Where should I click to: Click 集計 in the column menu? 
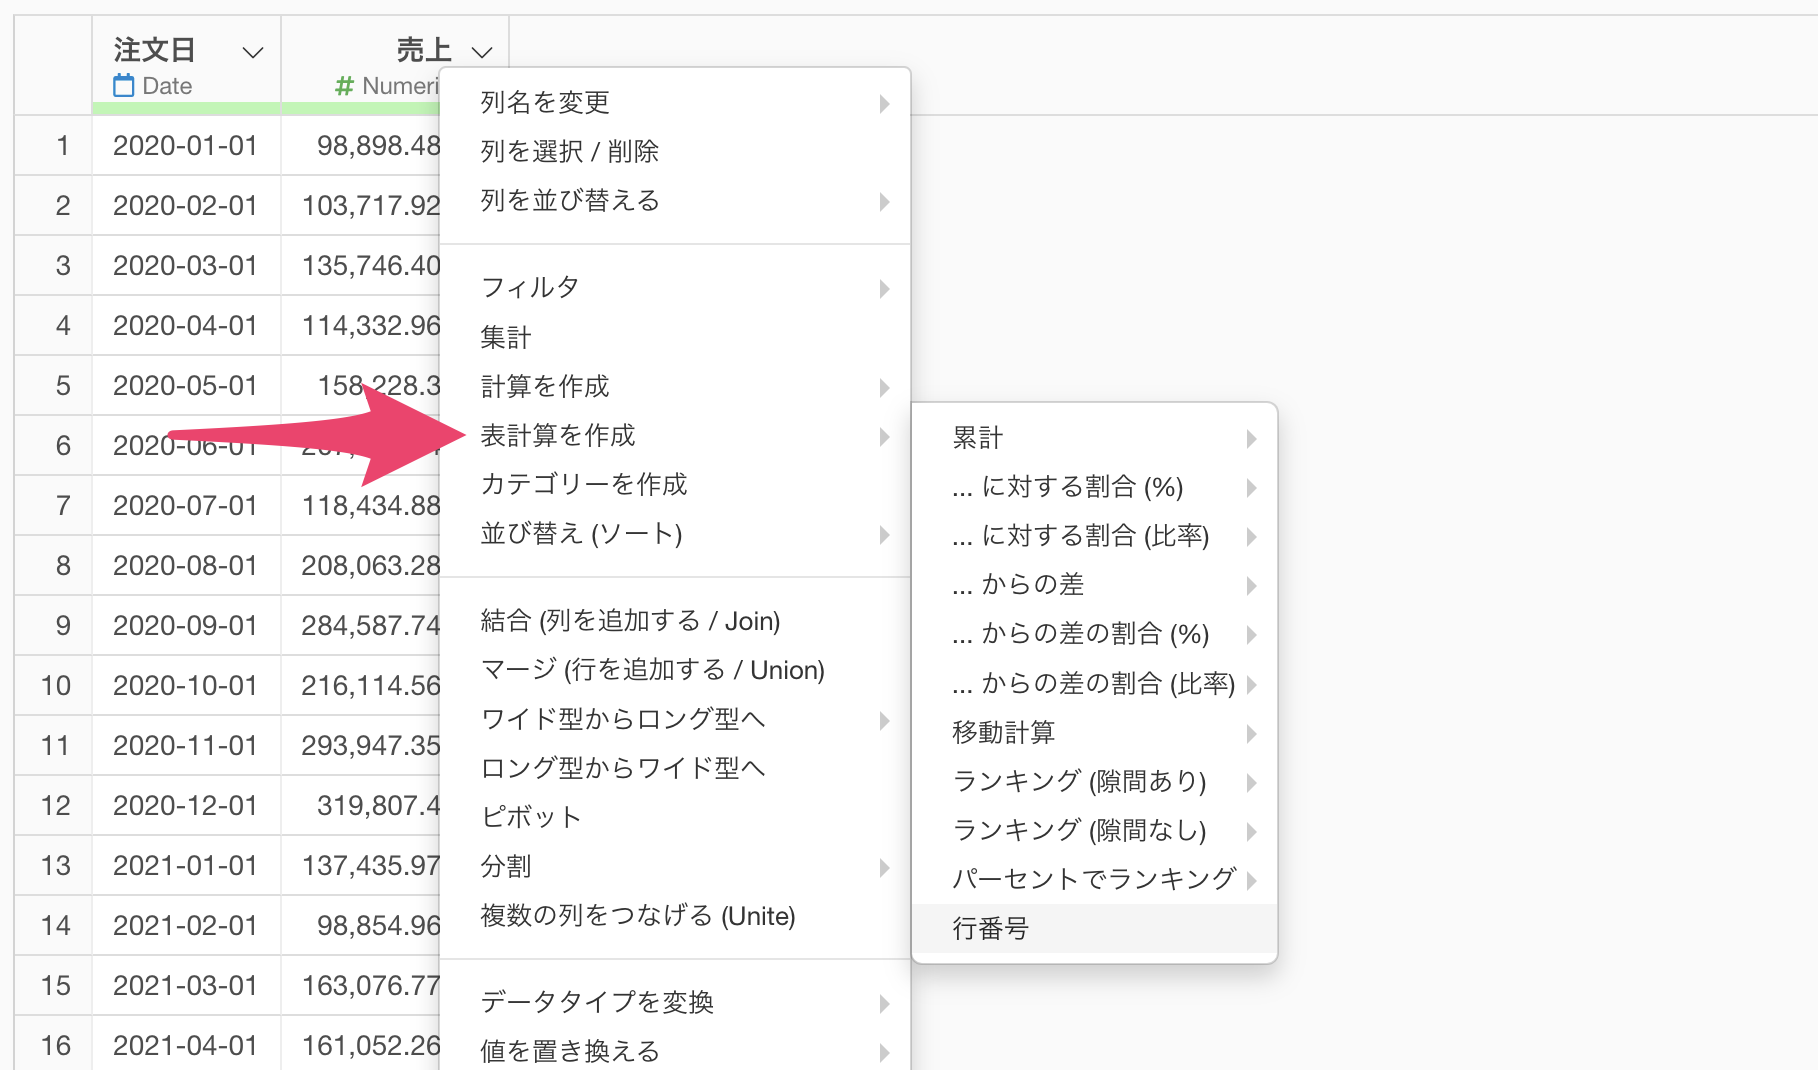pyautogui.click(x=506, y=337)
